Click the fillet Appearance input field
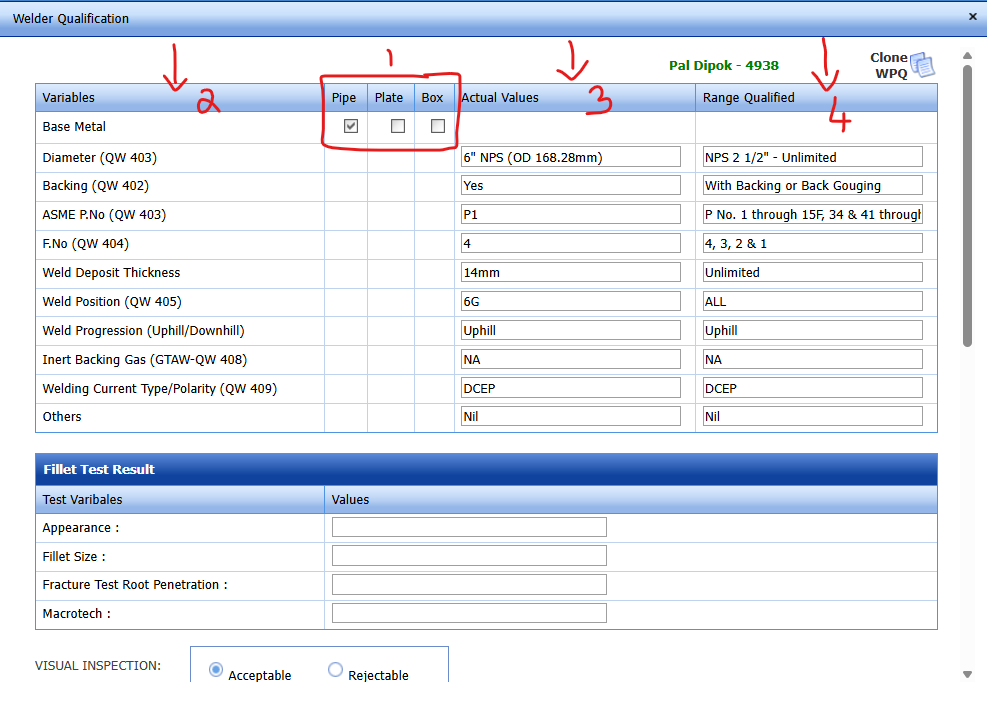Screen dimensions: 987x714 (x=469, y=528)
